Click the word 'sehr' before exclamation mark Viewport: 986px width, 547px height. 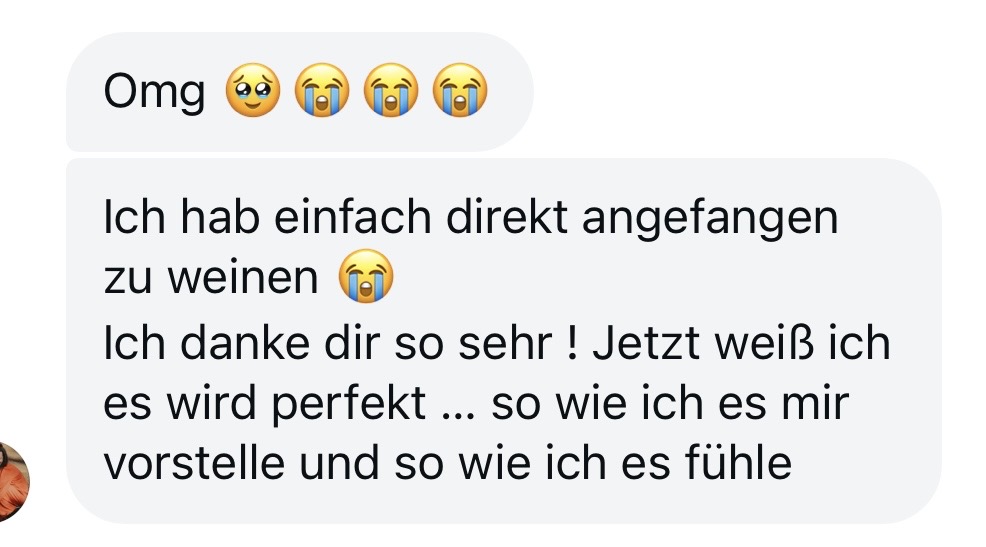point(521,342)
